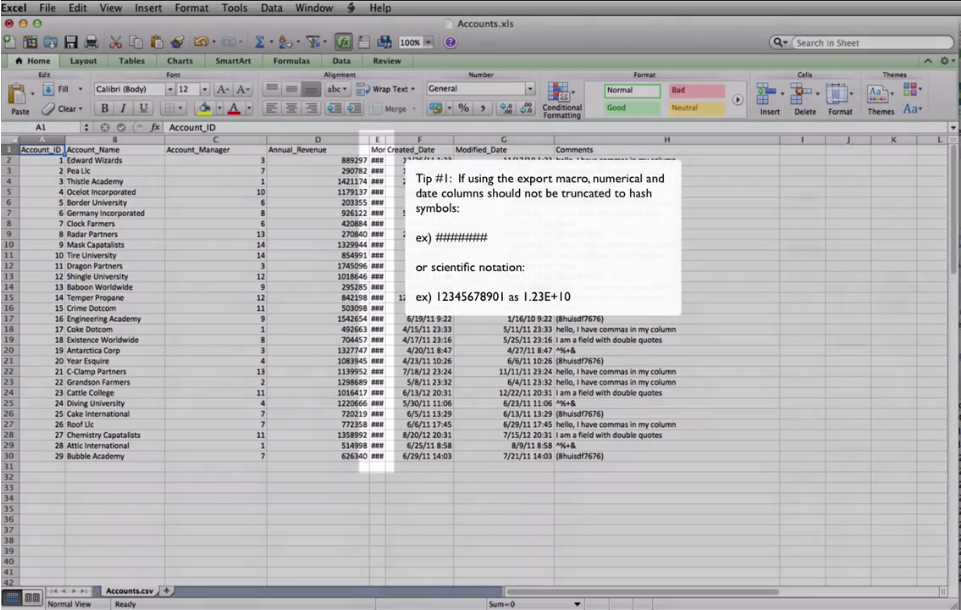Open the Wrap Text dropdown
Viewport: 961px width, 610px height.
(412, 90)
